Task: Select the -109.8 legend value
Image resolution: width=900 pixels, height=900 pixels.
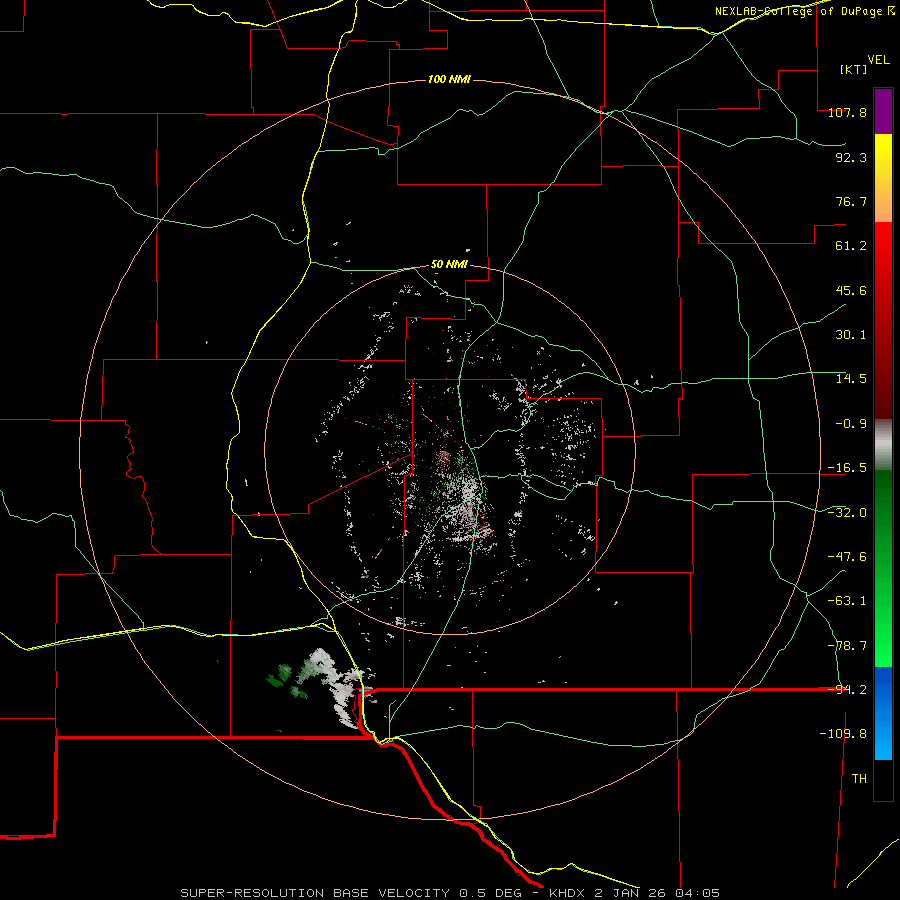Action: click(843, 734)
